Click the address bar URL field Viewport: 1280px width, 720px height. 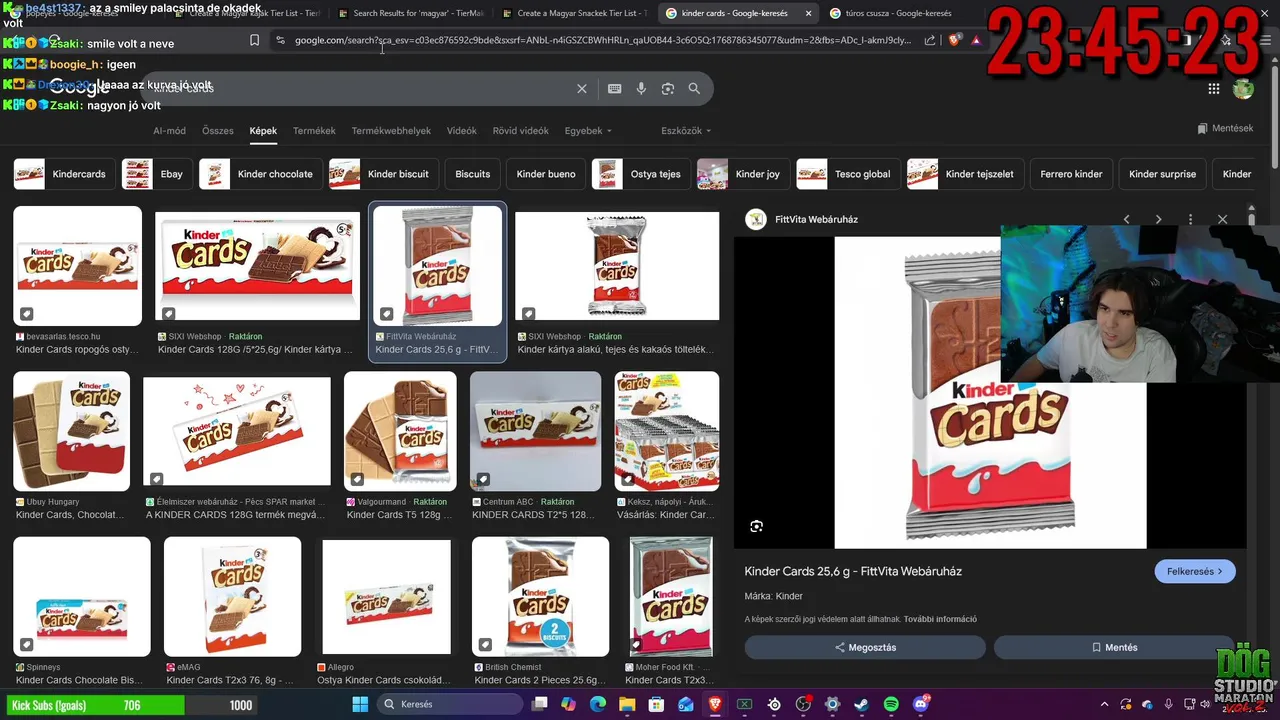[x=602, y=40]
